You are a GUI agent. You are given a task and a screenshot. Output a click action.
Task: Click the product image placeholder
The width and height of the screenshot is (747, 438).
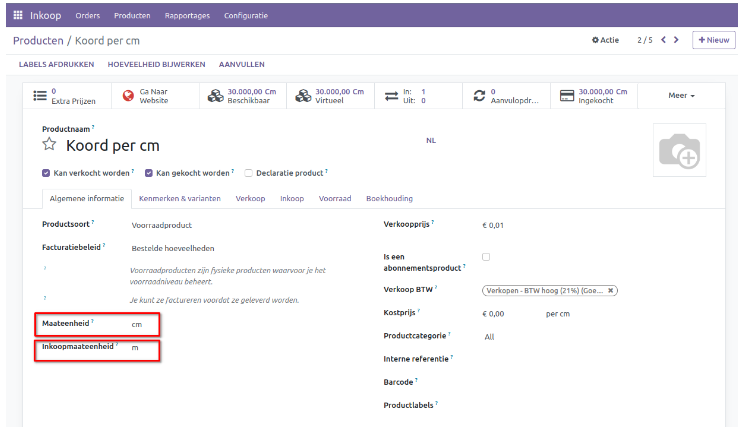pos(679,149)
